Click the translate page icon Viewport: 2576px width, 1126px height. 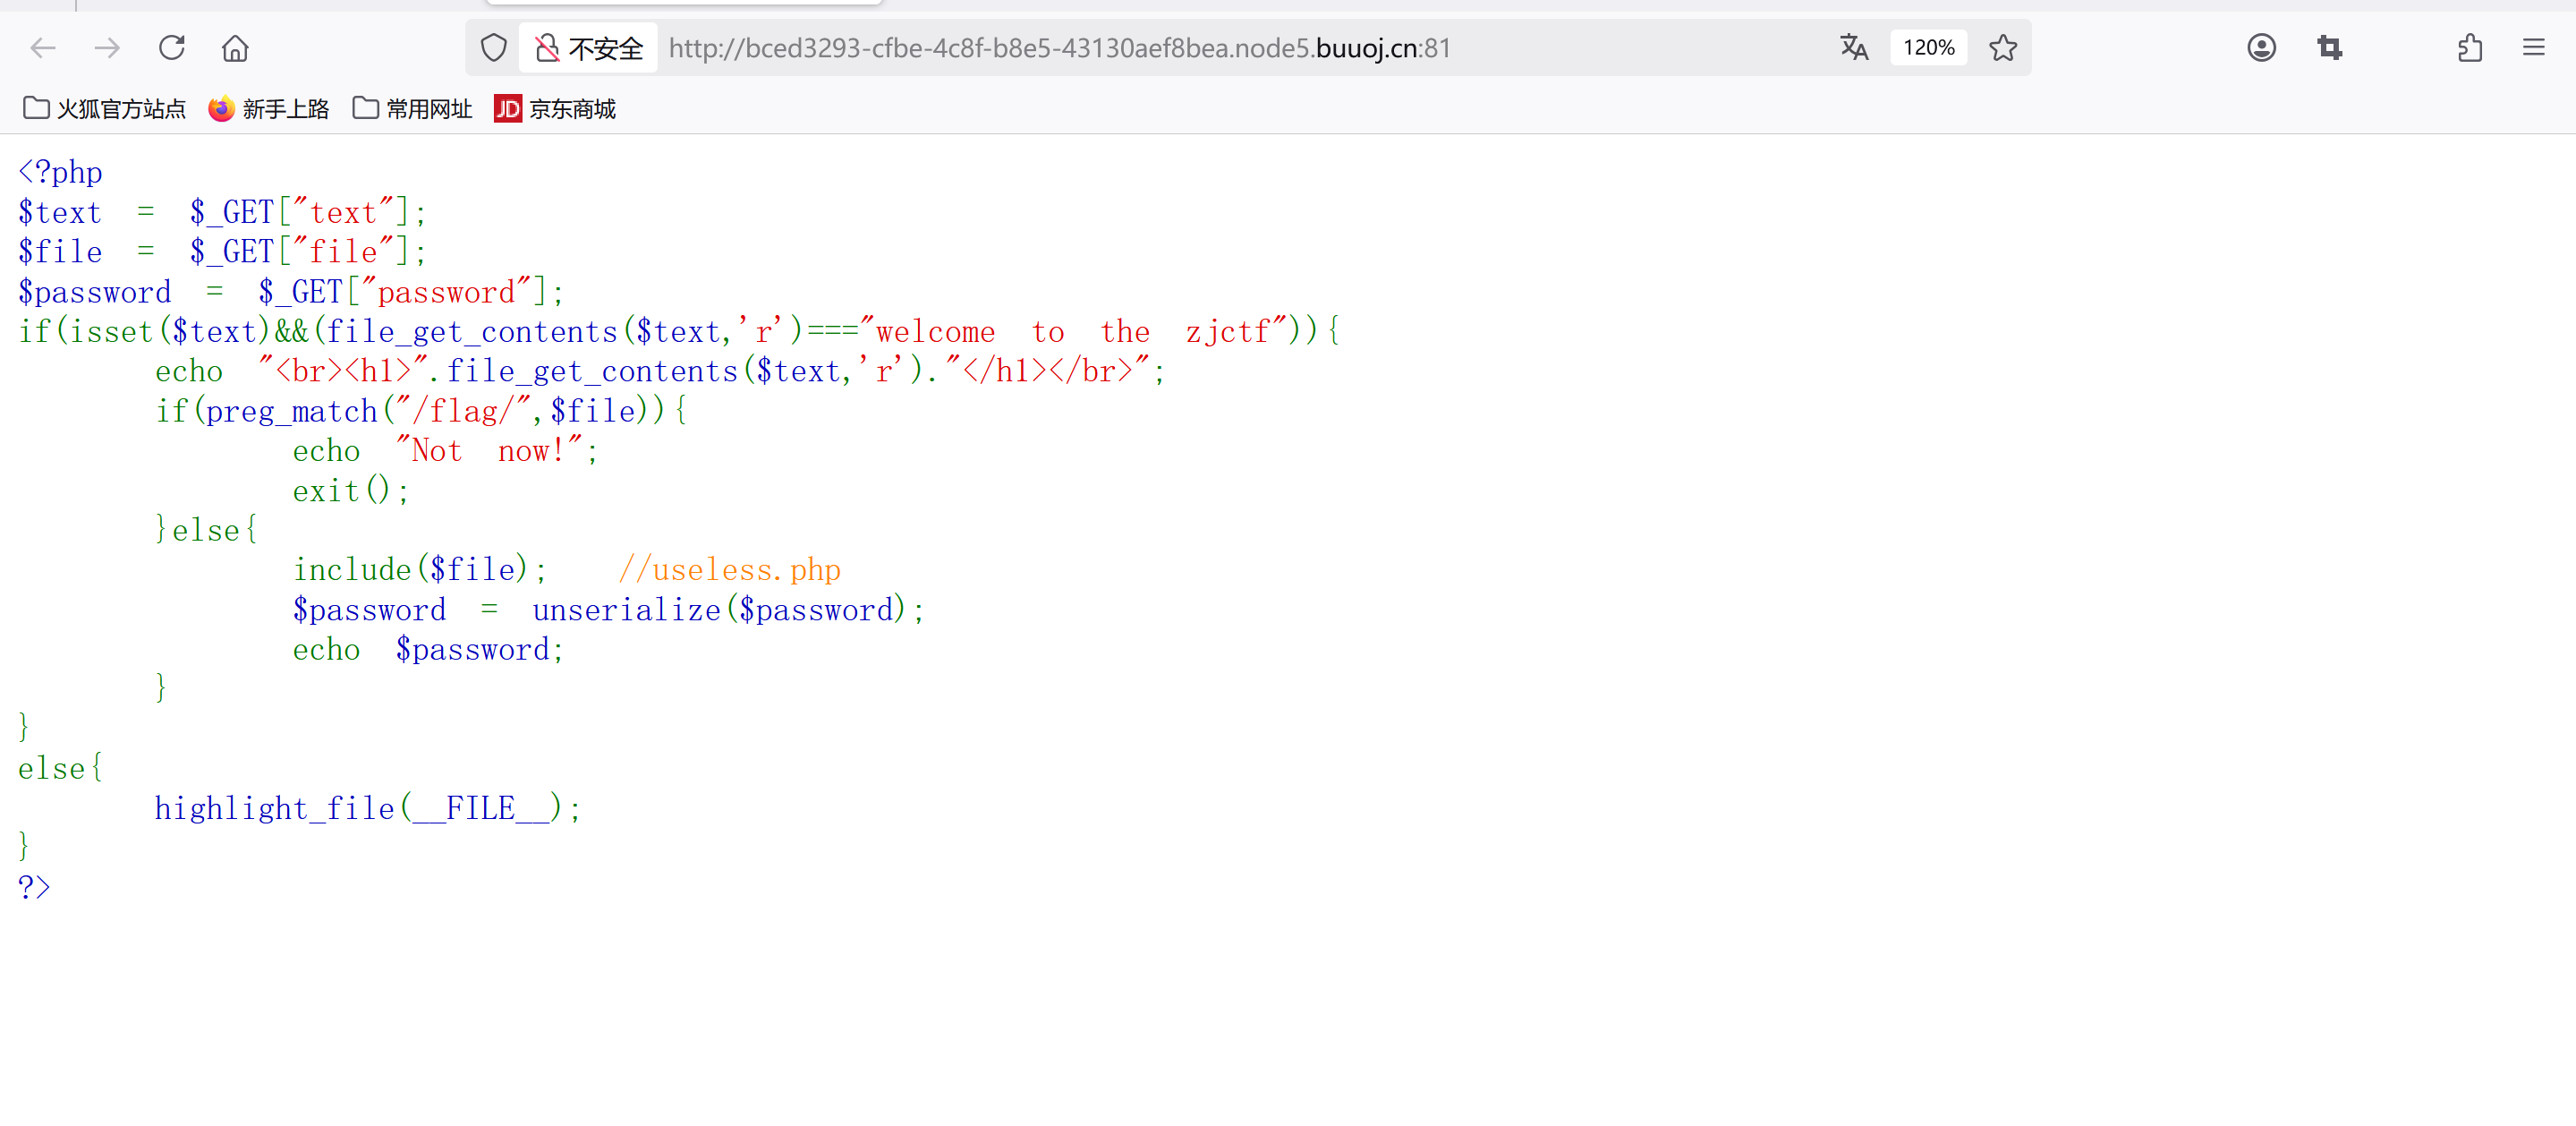pyautogui.click(x=1854, y=48)
